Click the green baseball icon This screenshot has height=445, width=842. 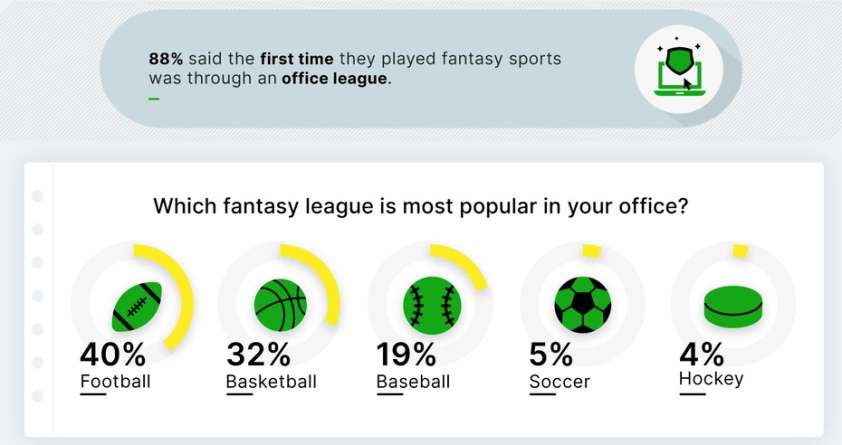(x=431, y=304)
